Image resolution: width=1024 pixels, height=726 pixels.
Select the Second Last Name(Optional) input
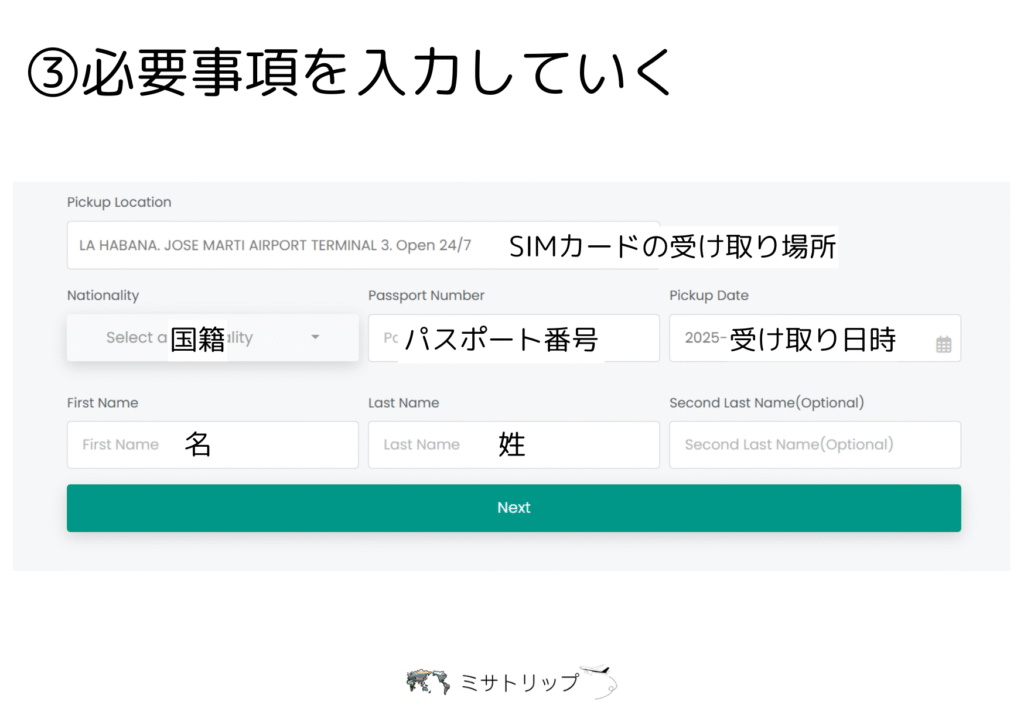(x=814, y=445)
